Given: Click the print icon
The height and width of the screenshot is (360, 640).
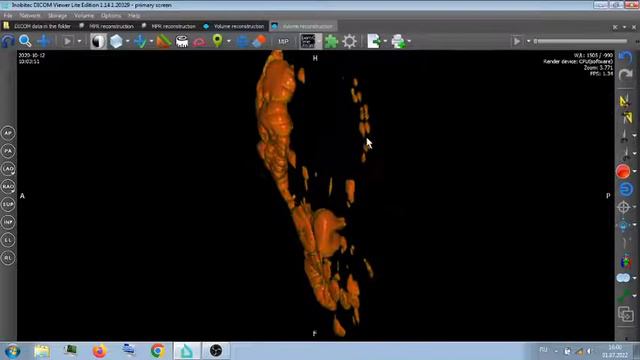Looking at the screenshot, I should 398,41.
